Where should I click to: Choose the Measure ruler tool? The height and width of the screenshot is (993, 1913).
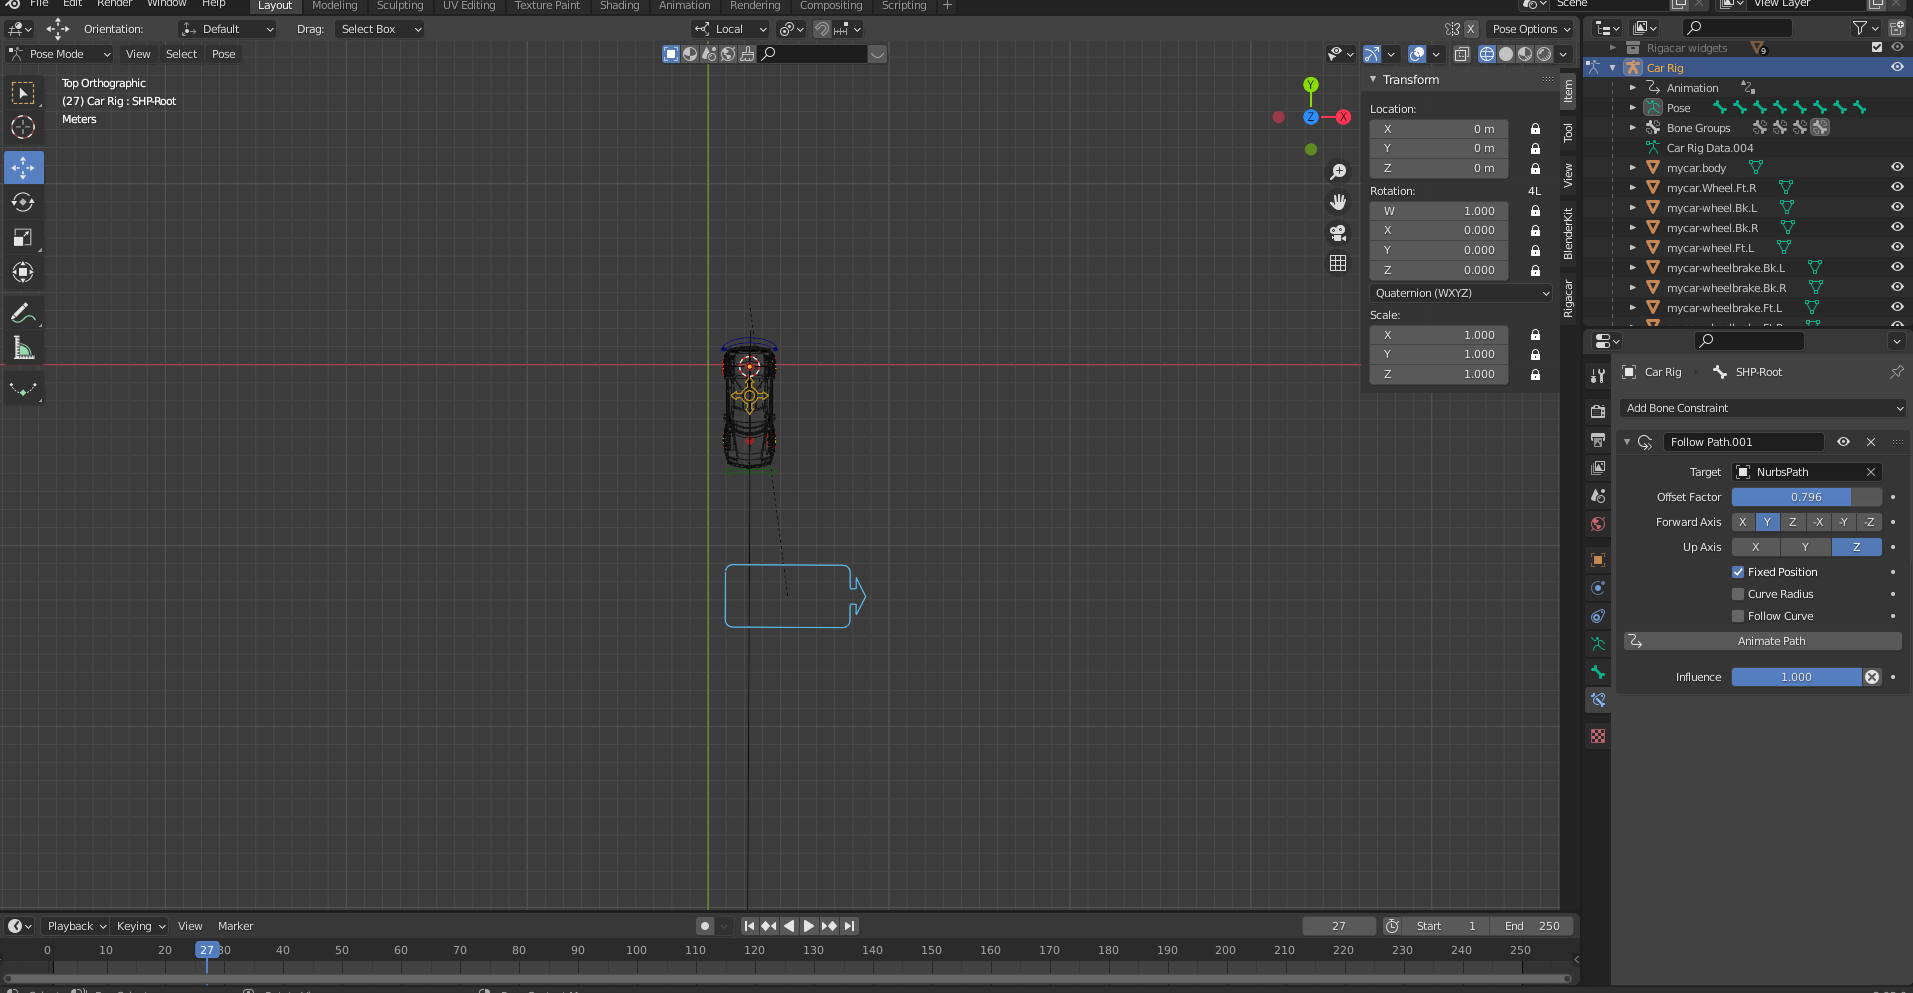(x=23, y=348)
